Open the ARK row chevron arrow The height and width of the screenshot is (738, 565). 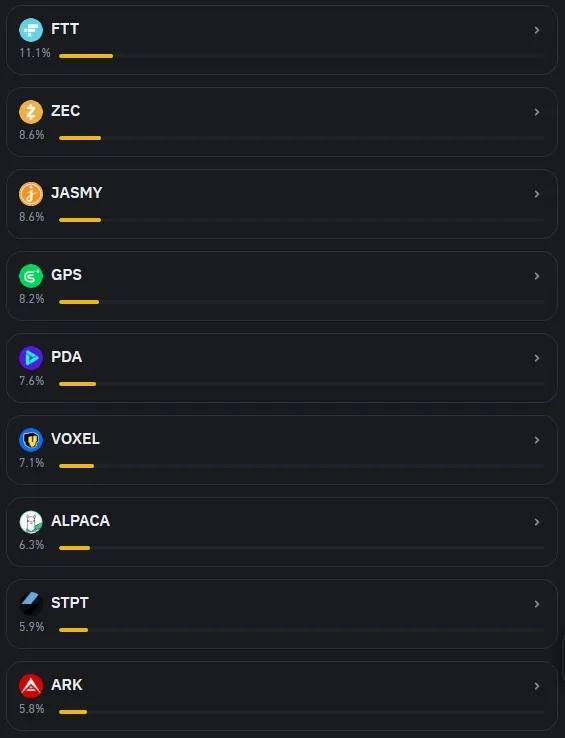click(536, 686)
